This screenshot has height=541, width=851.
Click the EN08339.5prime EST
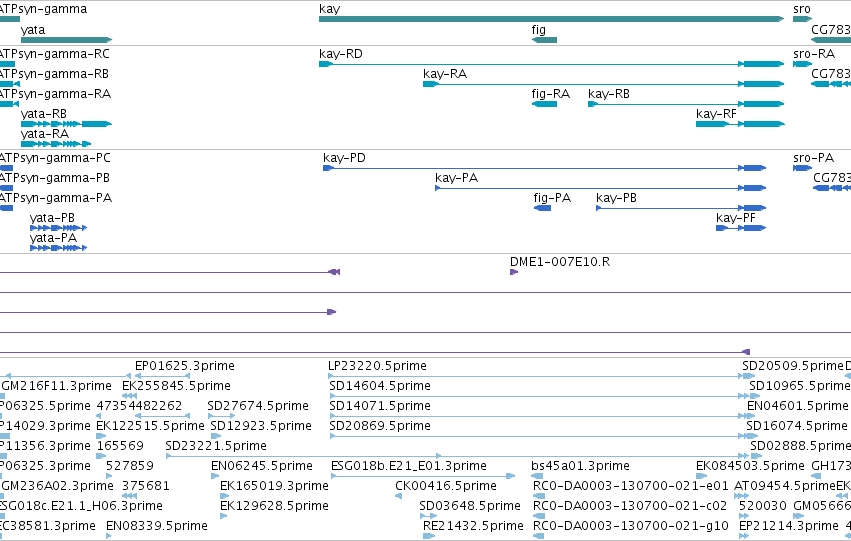[x=109, y=536]
